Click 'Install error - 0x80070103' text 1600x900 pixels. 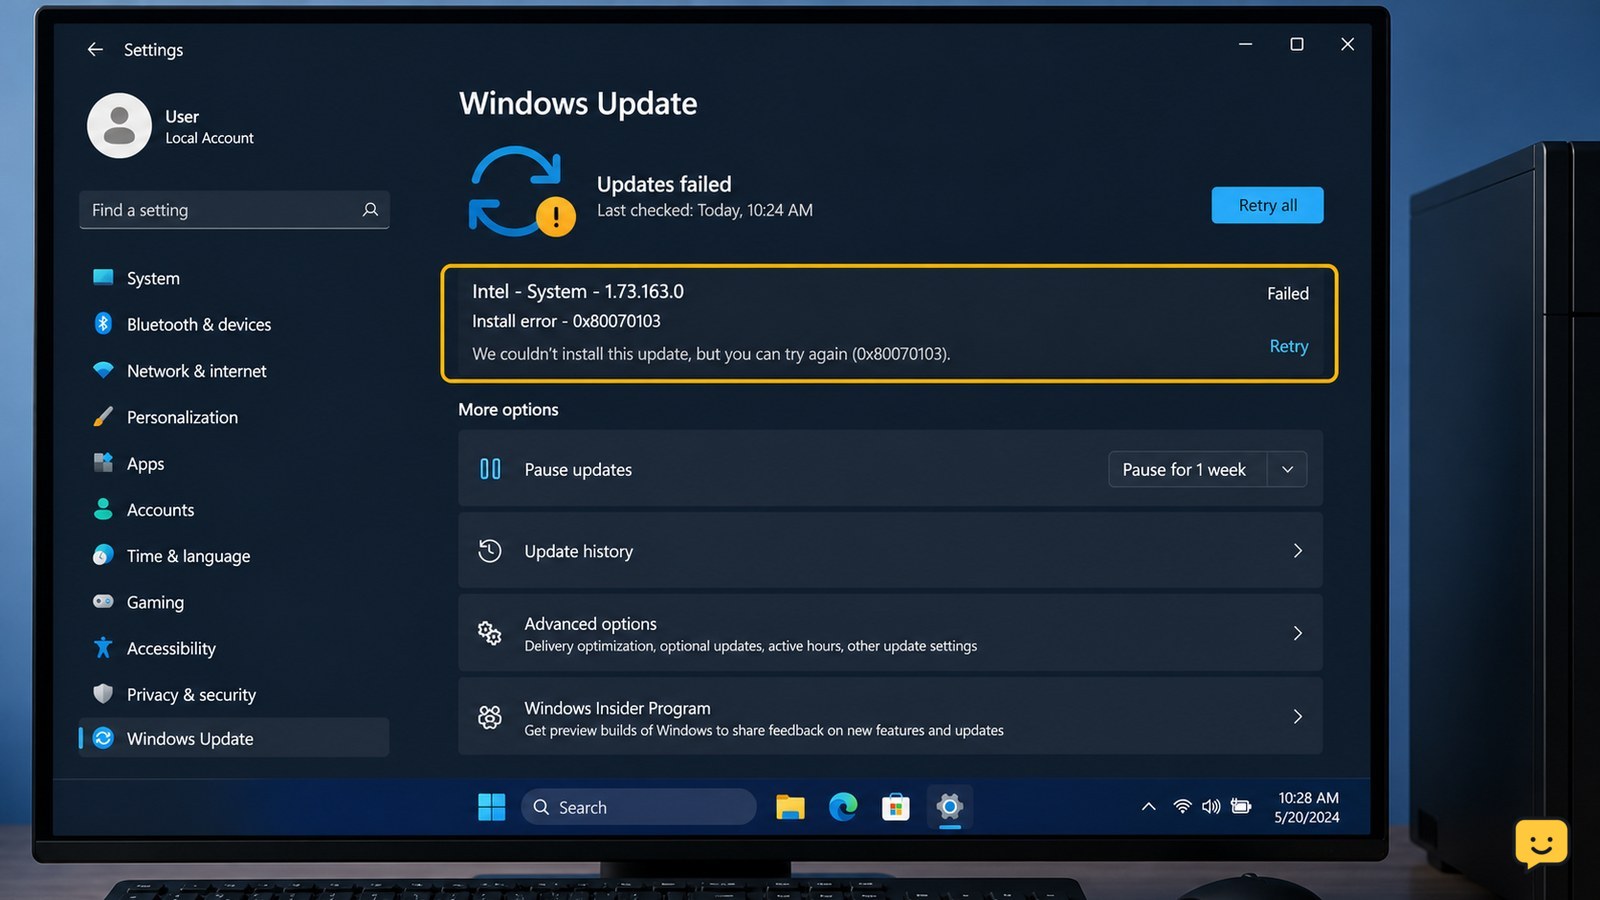pyautogui.click(x=566, y=321)
